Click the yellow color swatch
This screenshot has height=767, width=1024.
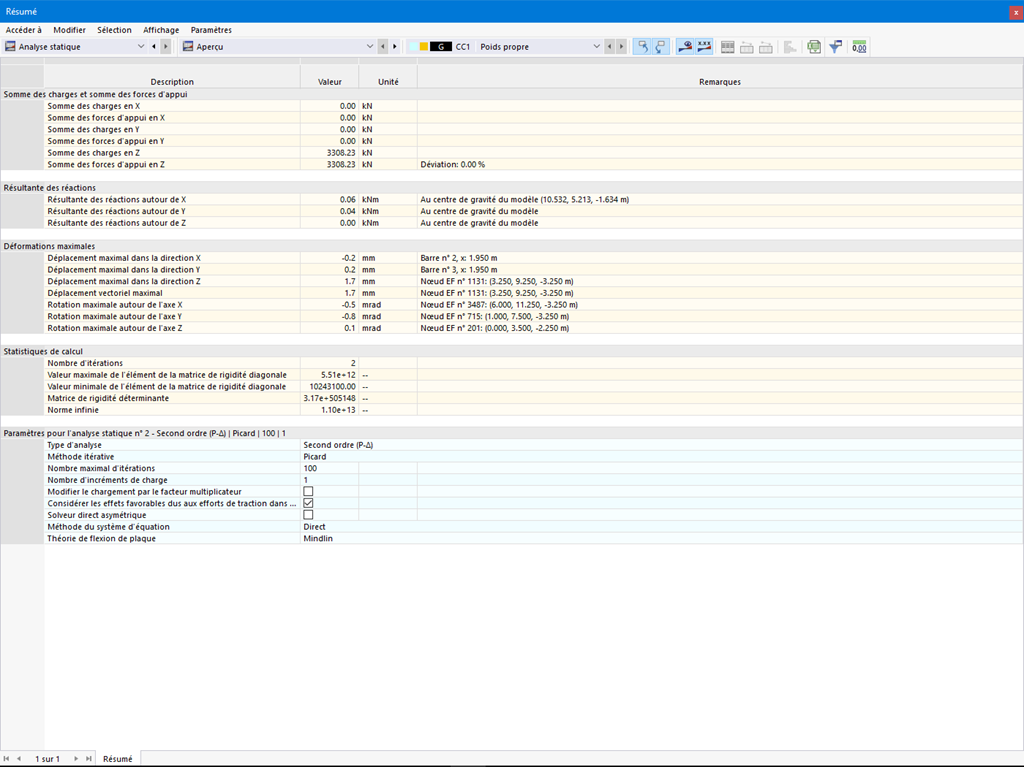[424, 46]
